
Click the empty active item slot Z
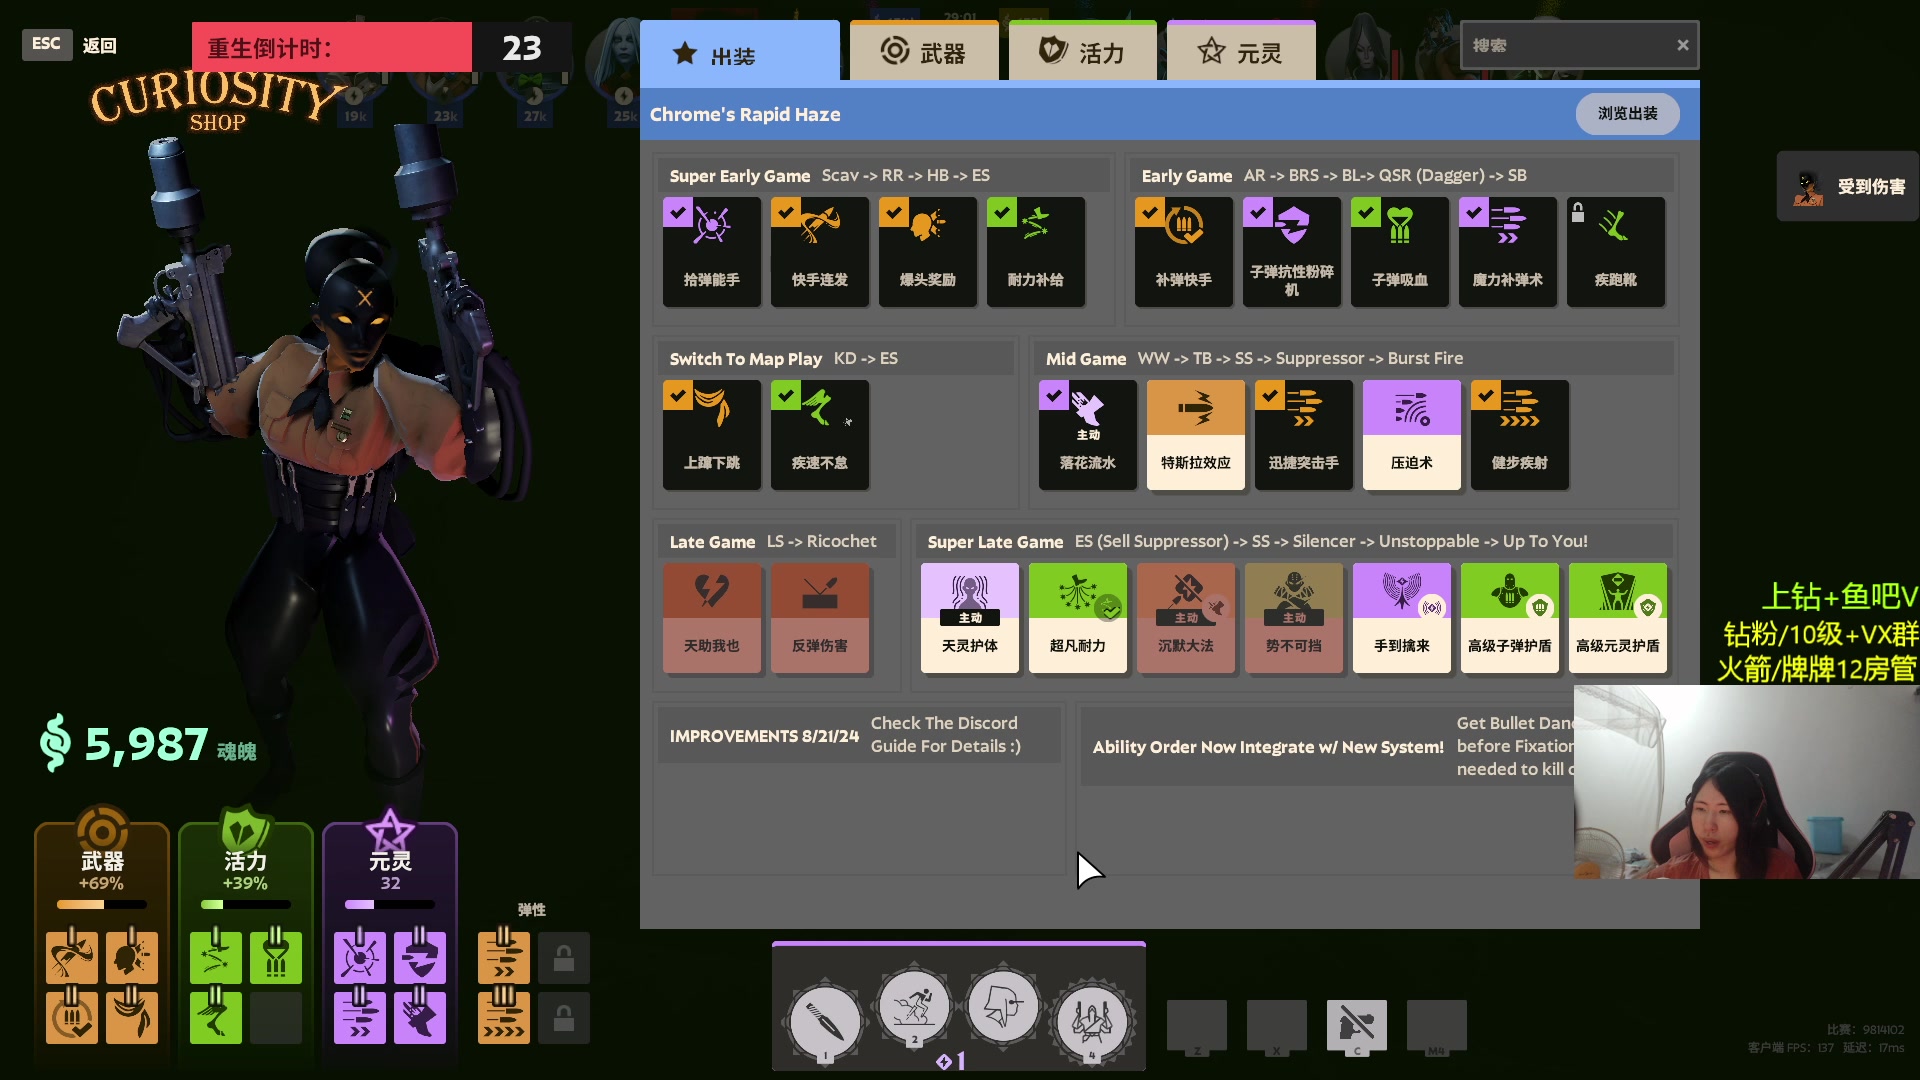coord(1197,1027)
